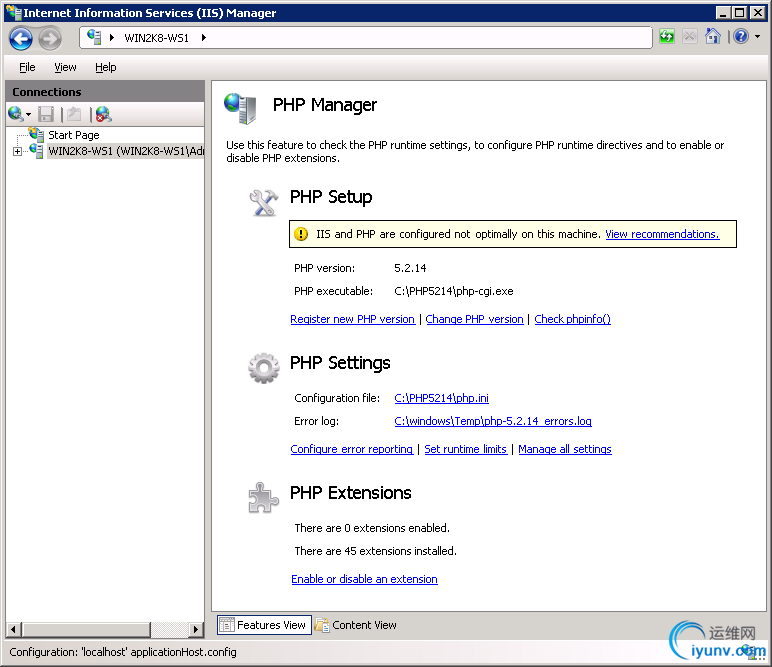772x667 pixels.
Task: Click 'There are 0 extensions enabled' text
Action: [372, 528]
